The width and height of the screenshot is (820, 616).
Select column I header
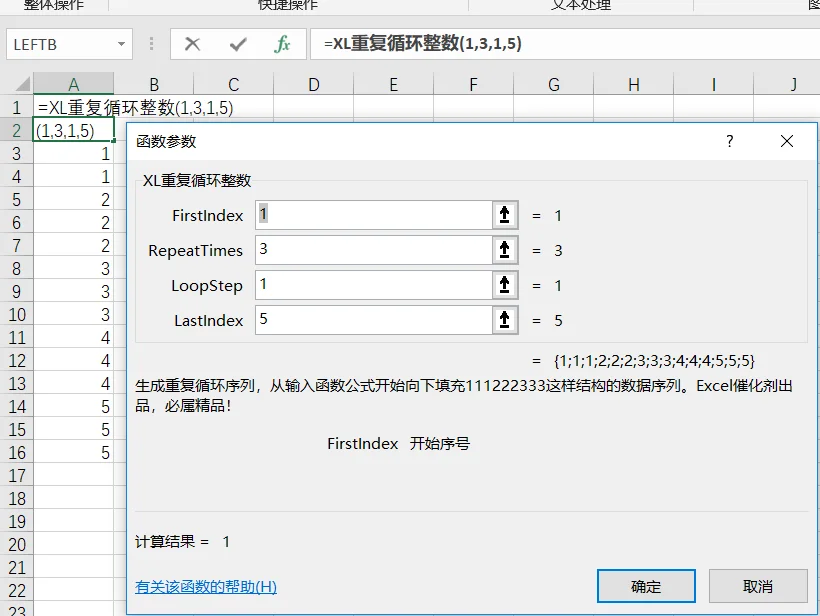(714, 84)
